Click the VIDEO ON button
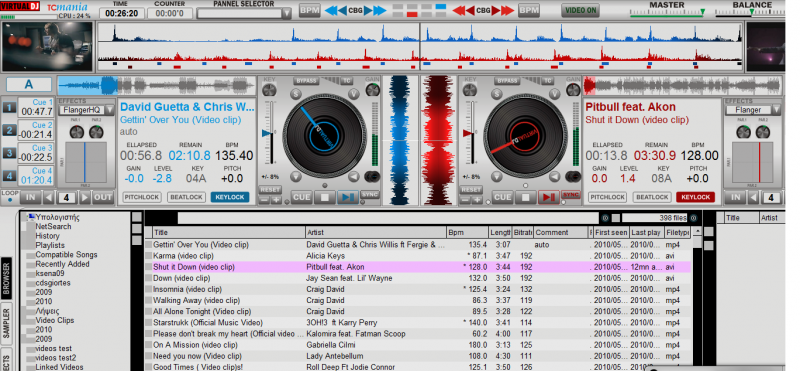This screenshot has height=371, width=800. (580, 10)
